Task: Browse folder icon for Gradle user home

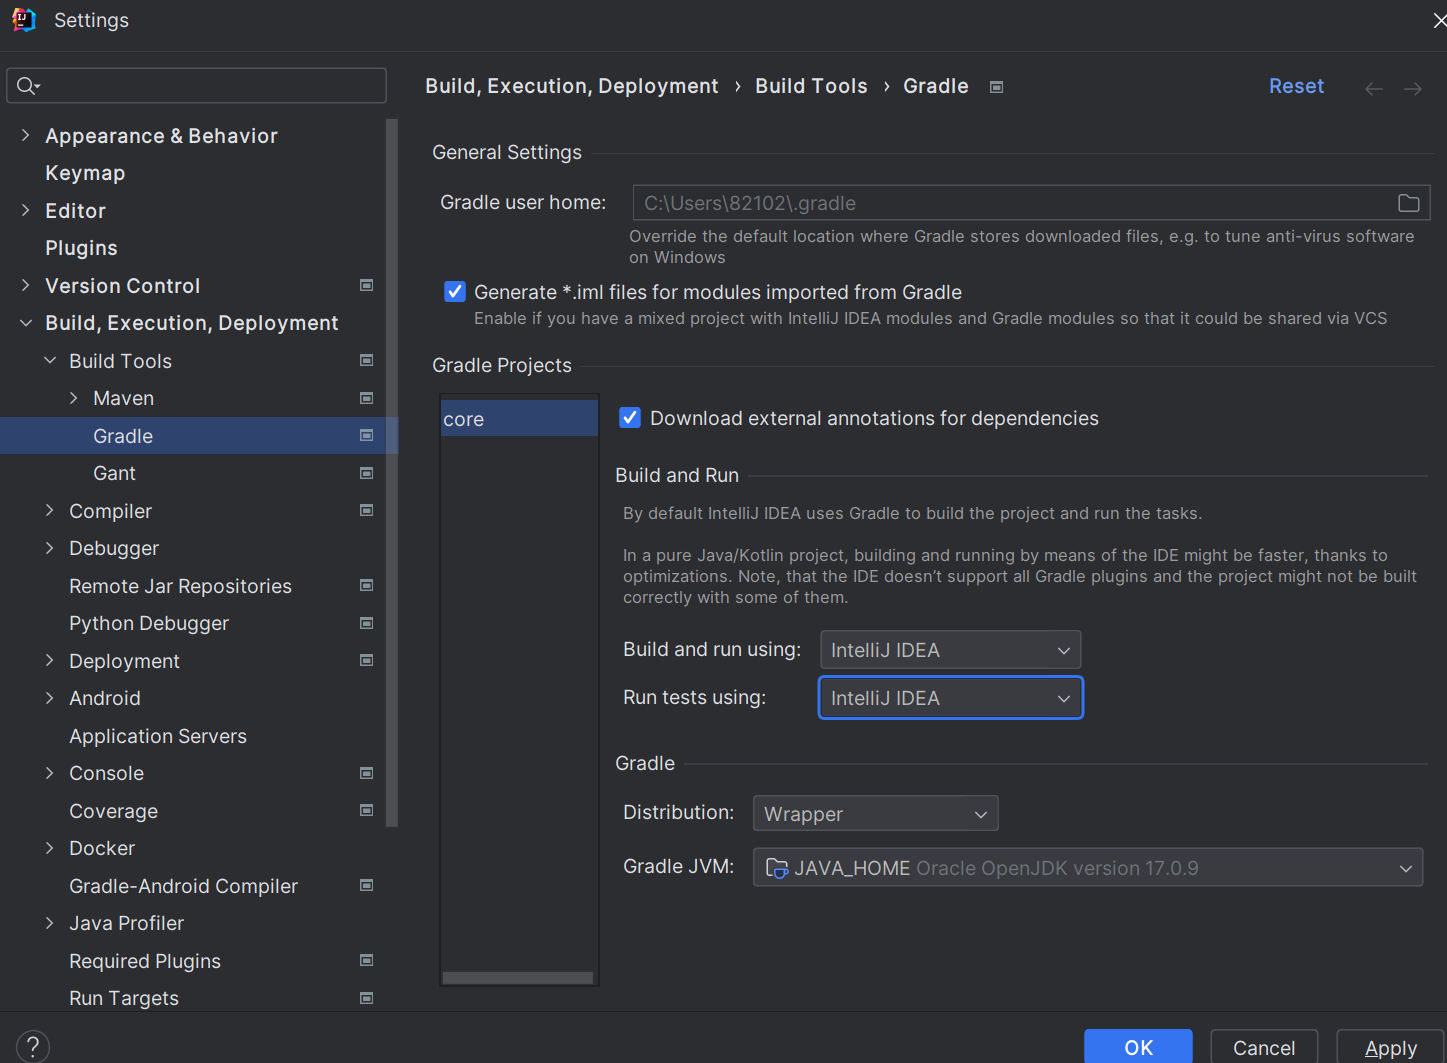Action: [x=1408, y=203]
